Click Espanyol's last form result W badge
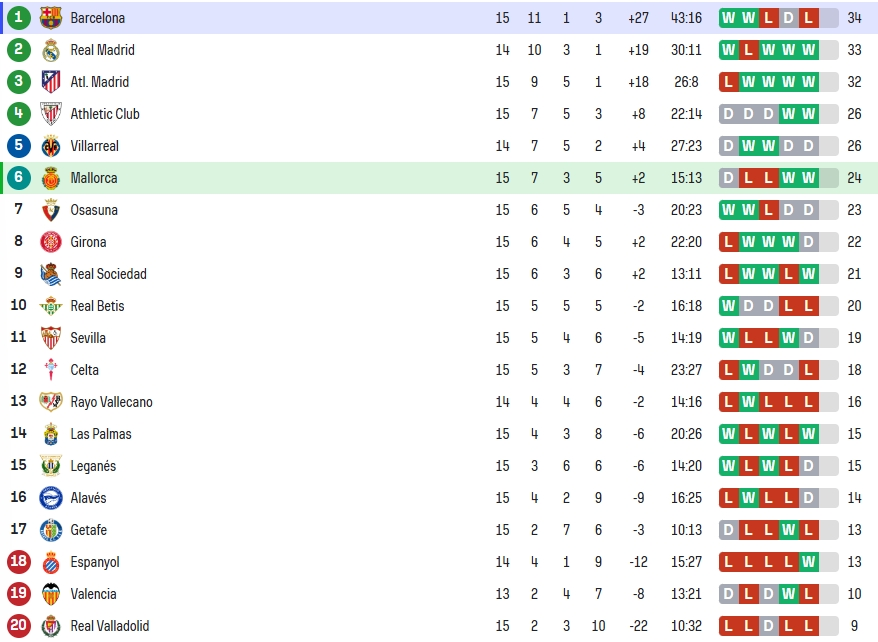The width and height of the screenshot is (878, 642). coord(809,562)
